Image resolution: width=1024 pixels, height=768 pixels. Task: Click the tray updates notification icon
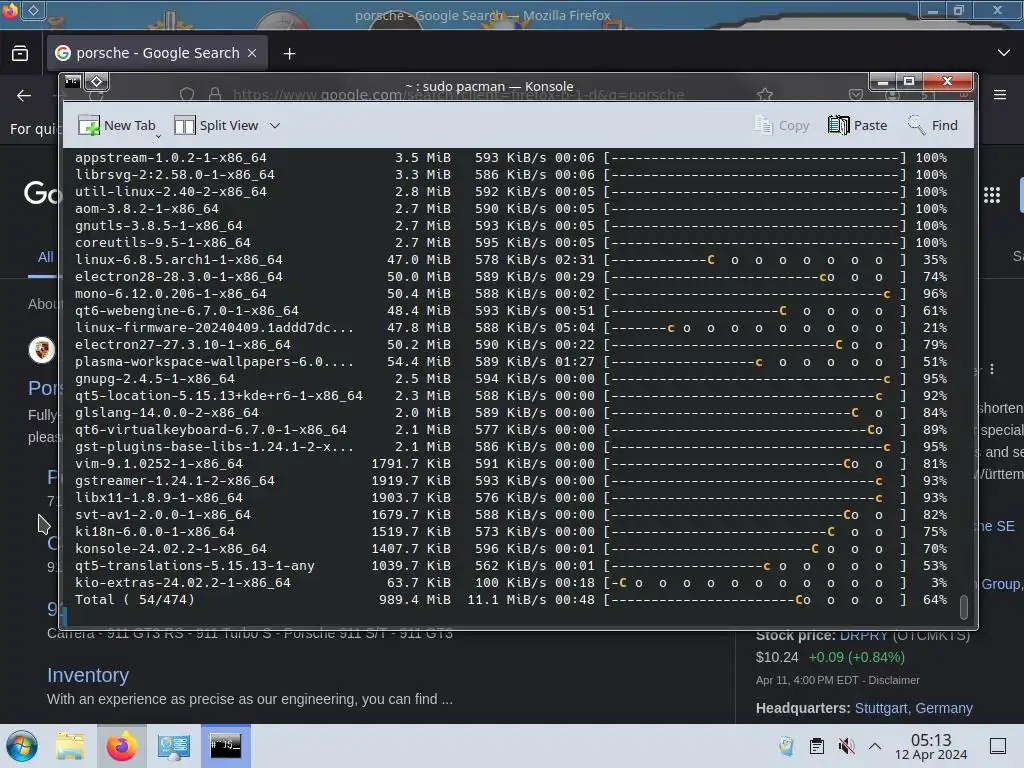786,746
